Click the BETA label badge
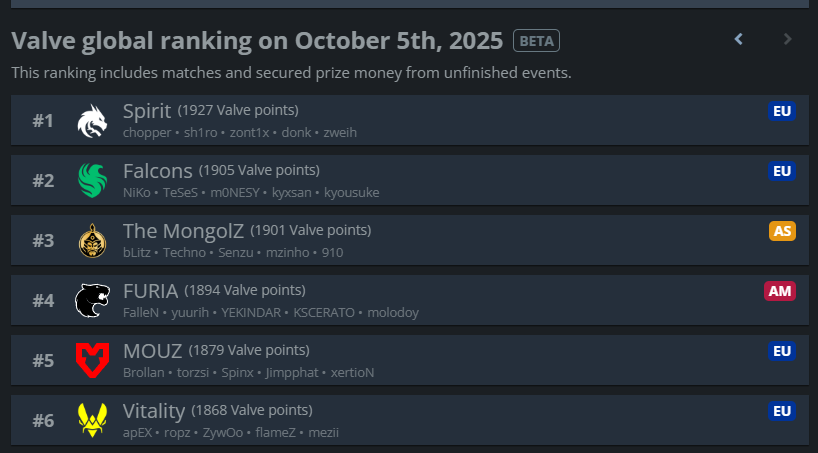The height and width of the screenshot is (453, 818). coord(536,41)
